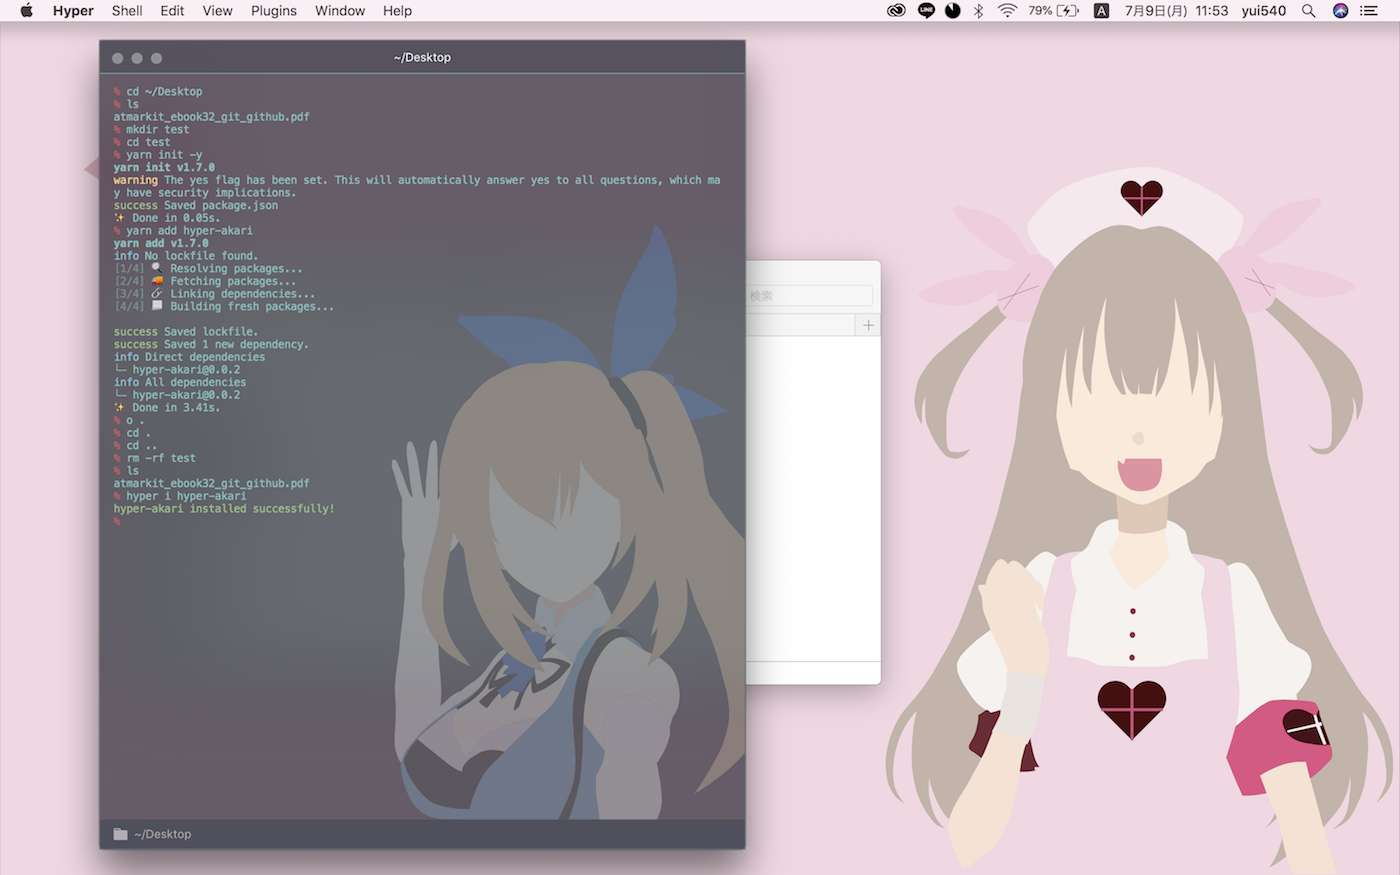Click the plus button in background window
Screen dimensions: 1400x875
tap(868, 325)
